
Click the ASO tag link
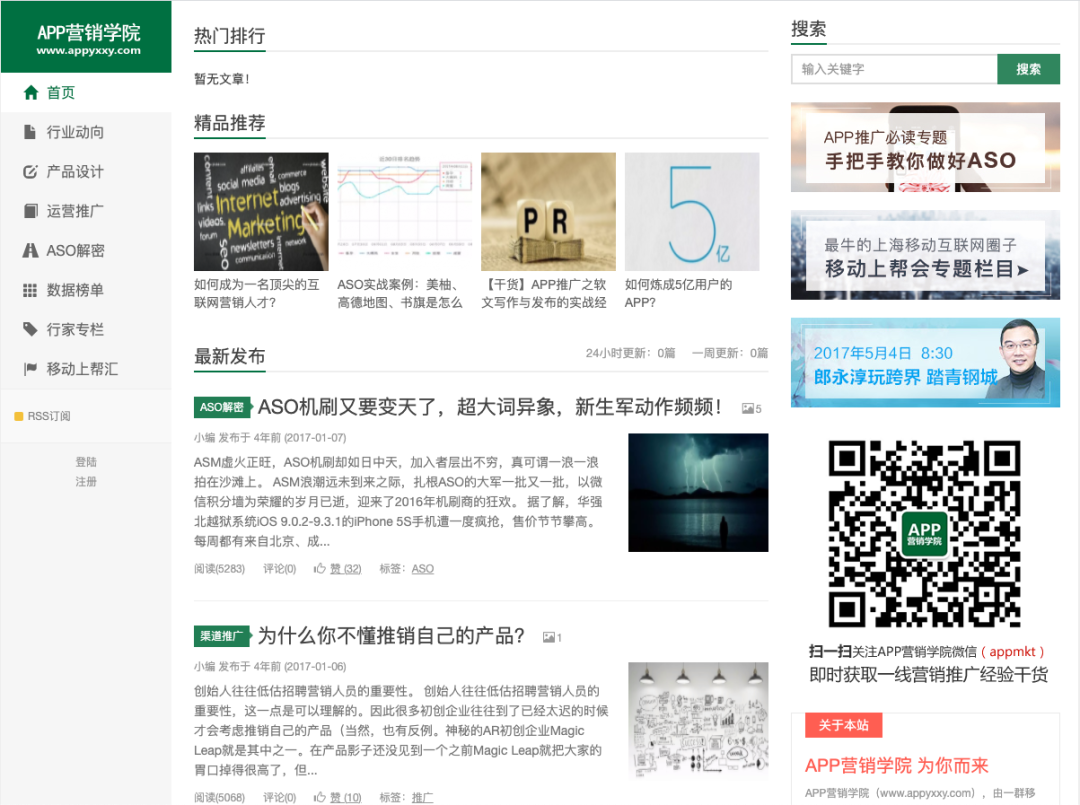point(423,568)
